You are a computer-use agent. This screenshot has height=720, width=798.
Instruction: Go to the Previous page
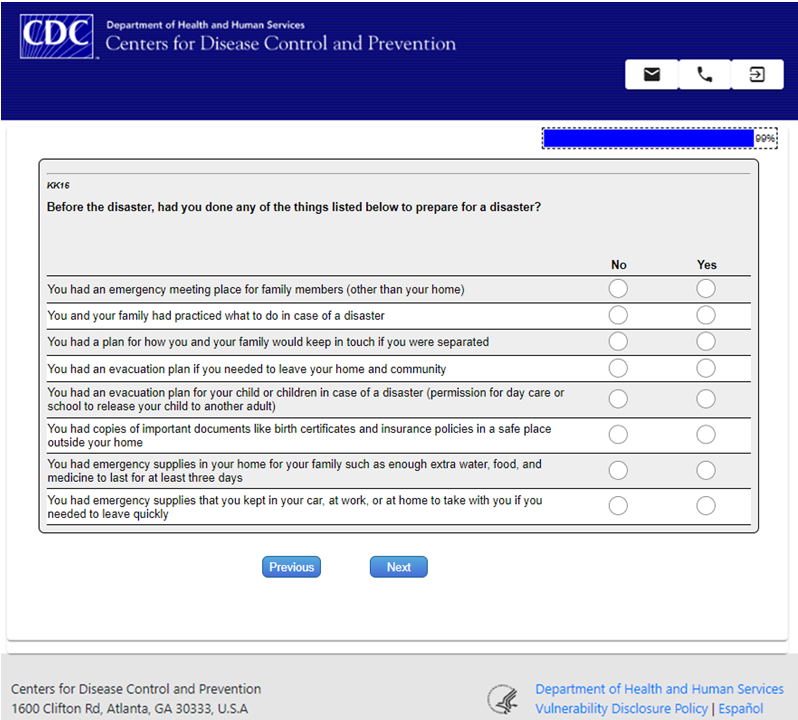(291, 567)
